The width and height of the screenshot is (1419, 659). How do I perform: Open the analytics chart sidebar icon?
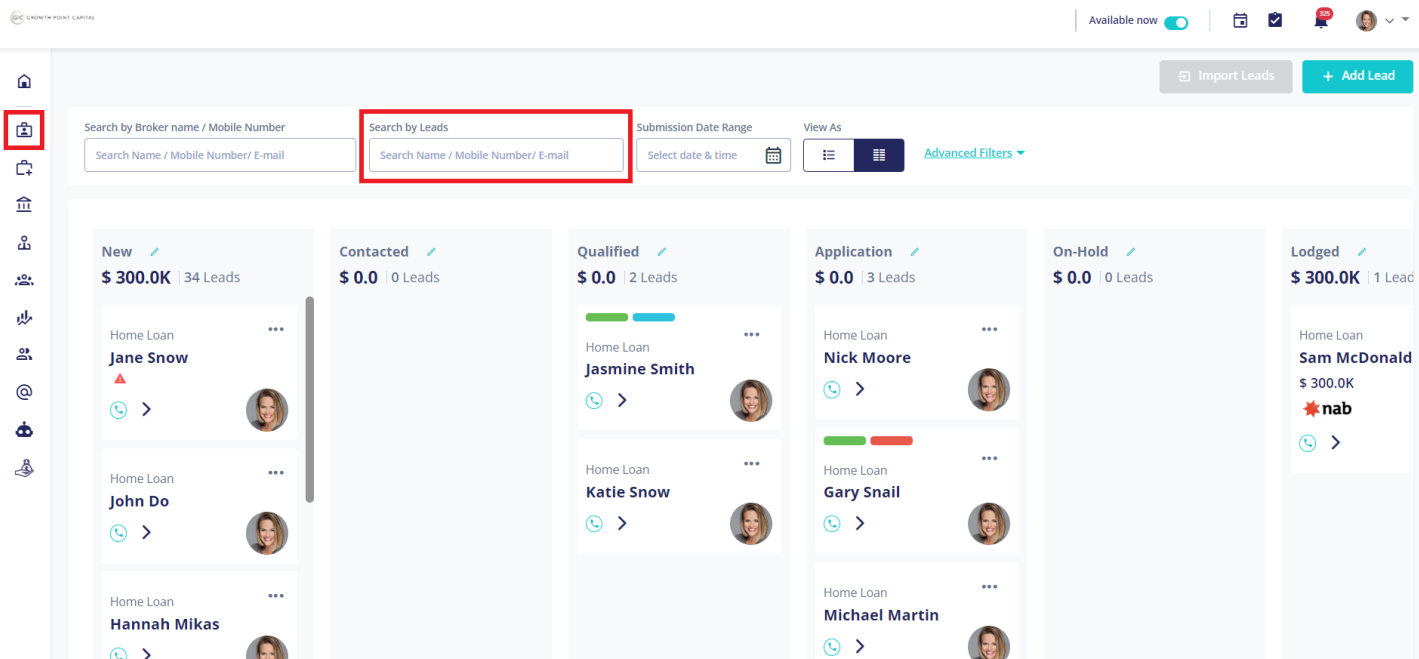[x=24, y=318]
